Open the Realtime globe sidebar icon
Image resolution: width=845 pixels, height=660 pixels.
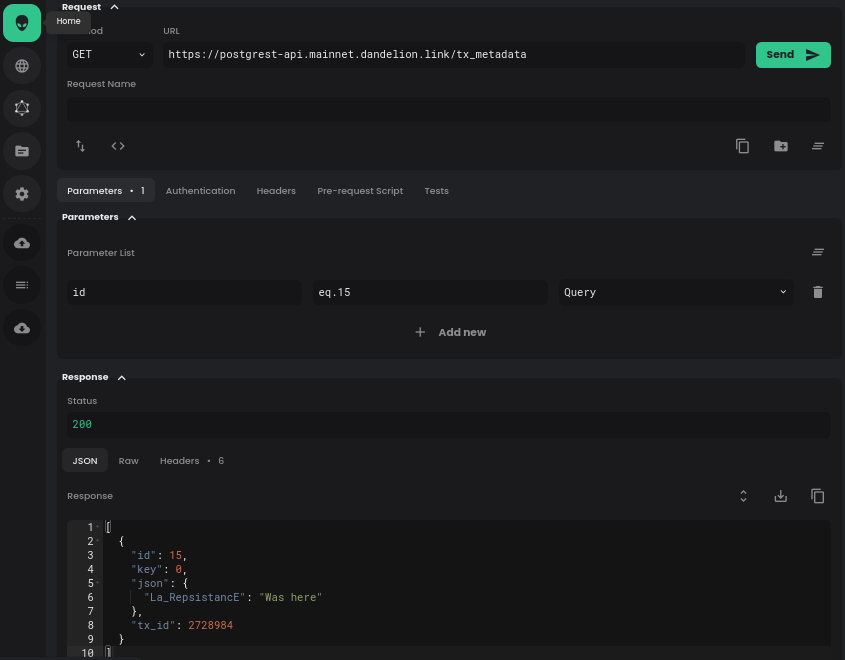[22, 66]
